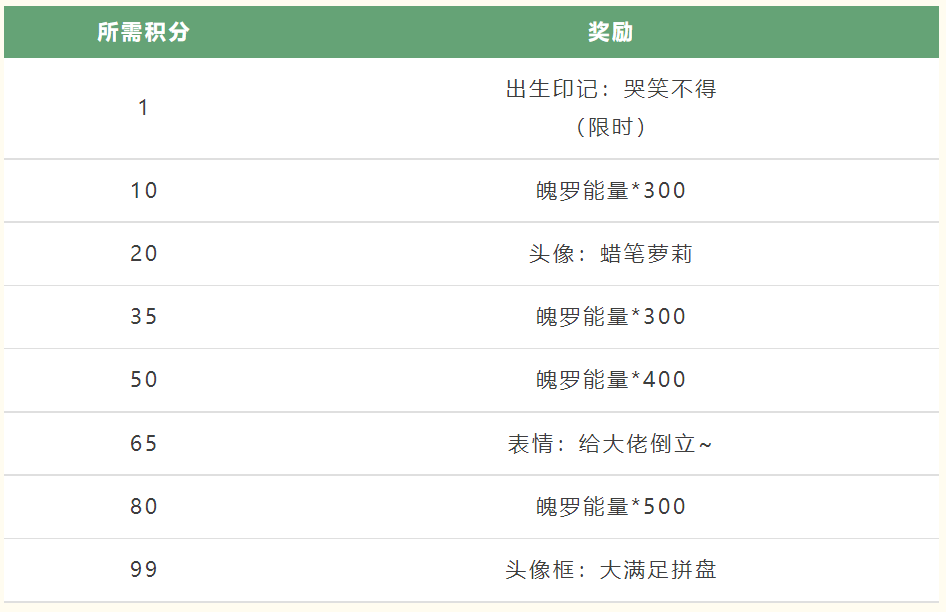946x612 pixels.
Task: Click the green table header bar
Action: (x=471, y=32)
